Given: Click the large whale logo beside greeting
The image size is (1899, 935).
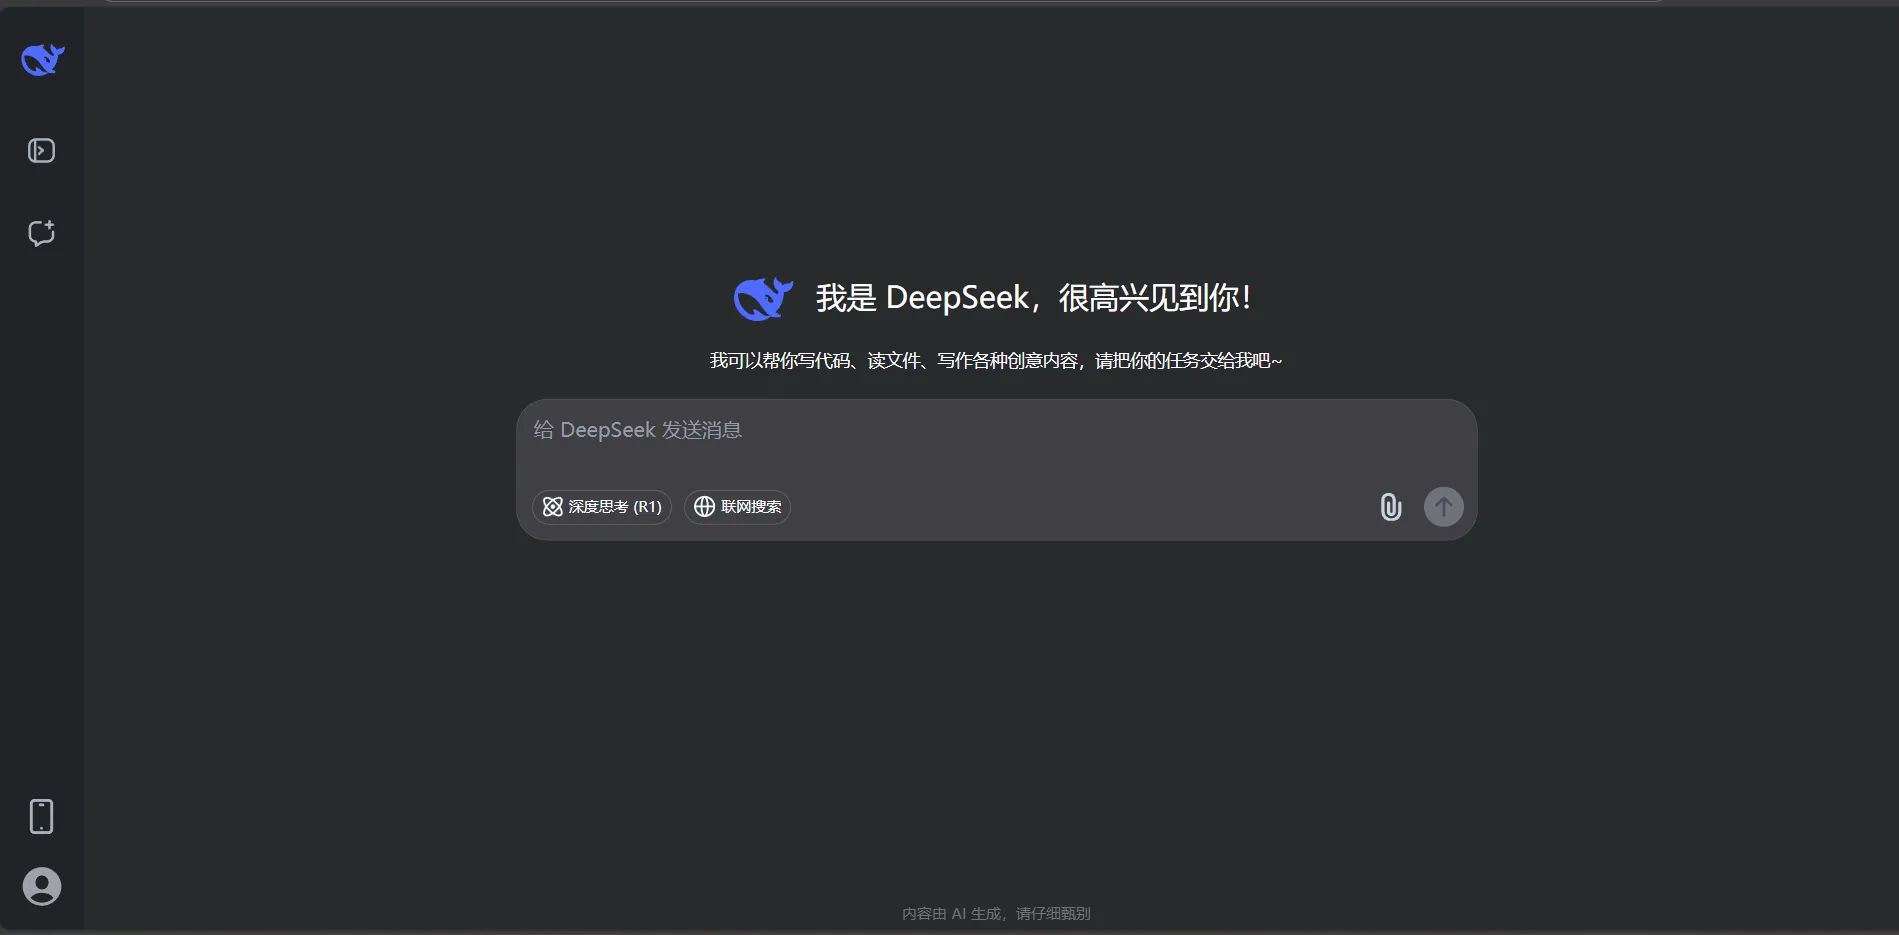Looking at the screenshot, I should [763, 298].
